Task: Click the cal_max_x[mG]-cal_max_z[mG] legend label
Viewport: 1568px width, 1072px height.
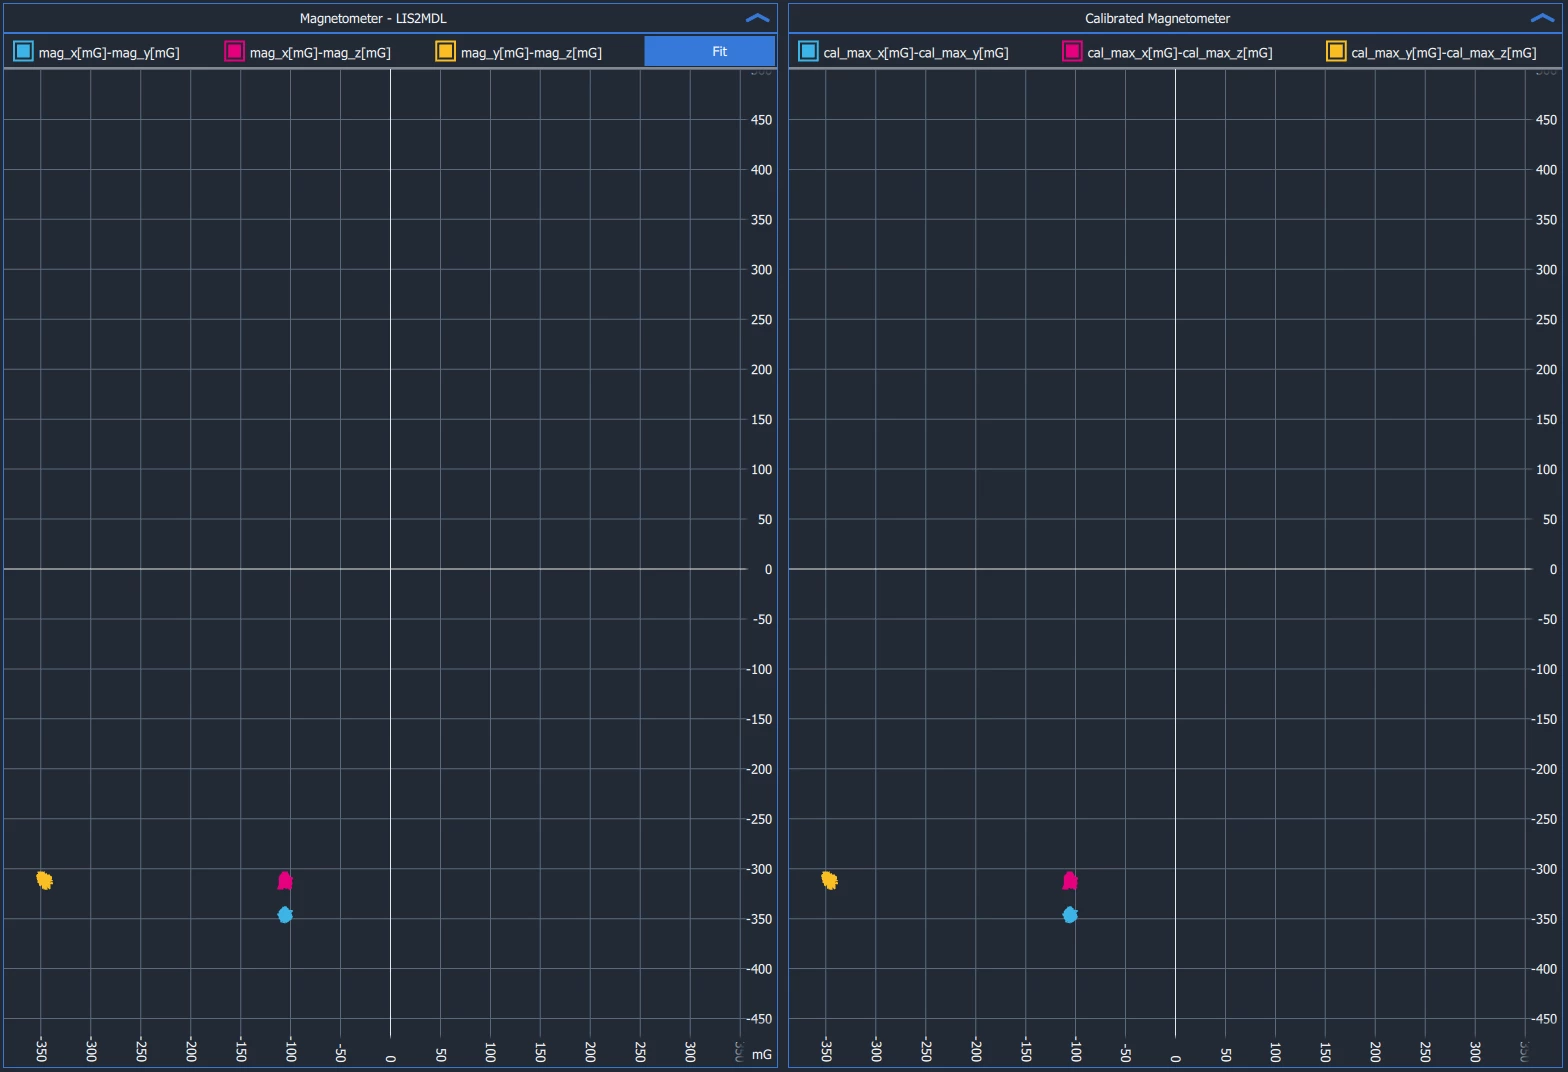Action: pyautogui.click(x=1180, y=53)
